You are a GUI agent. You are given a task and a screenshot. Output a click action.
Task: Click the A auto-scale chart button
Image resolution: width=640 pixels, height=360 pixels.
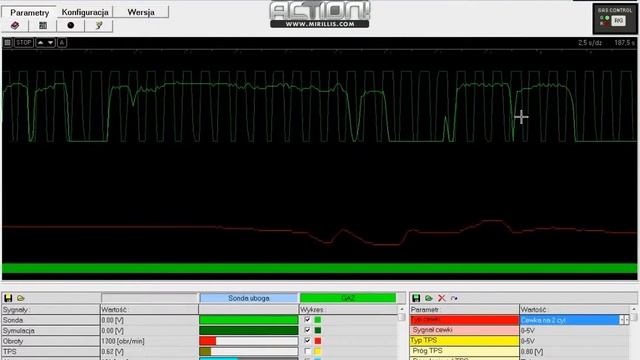[62, 42]
